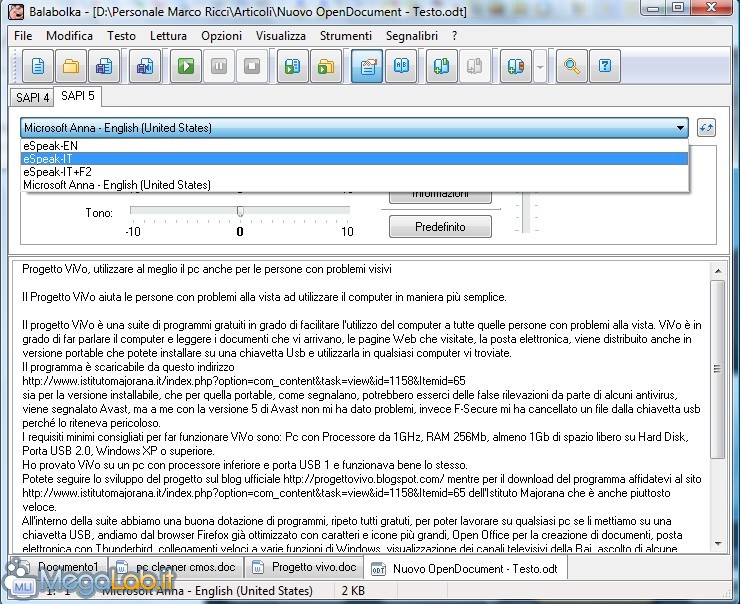740x604 pixels.
Task: Click the 2 KB file size in status bar
Action: (353, 591)
